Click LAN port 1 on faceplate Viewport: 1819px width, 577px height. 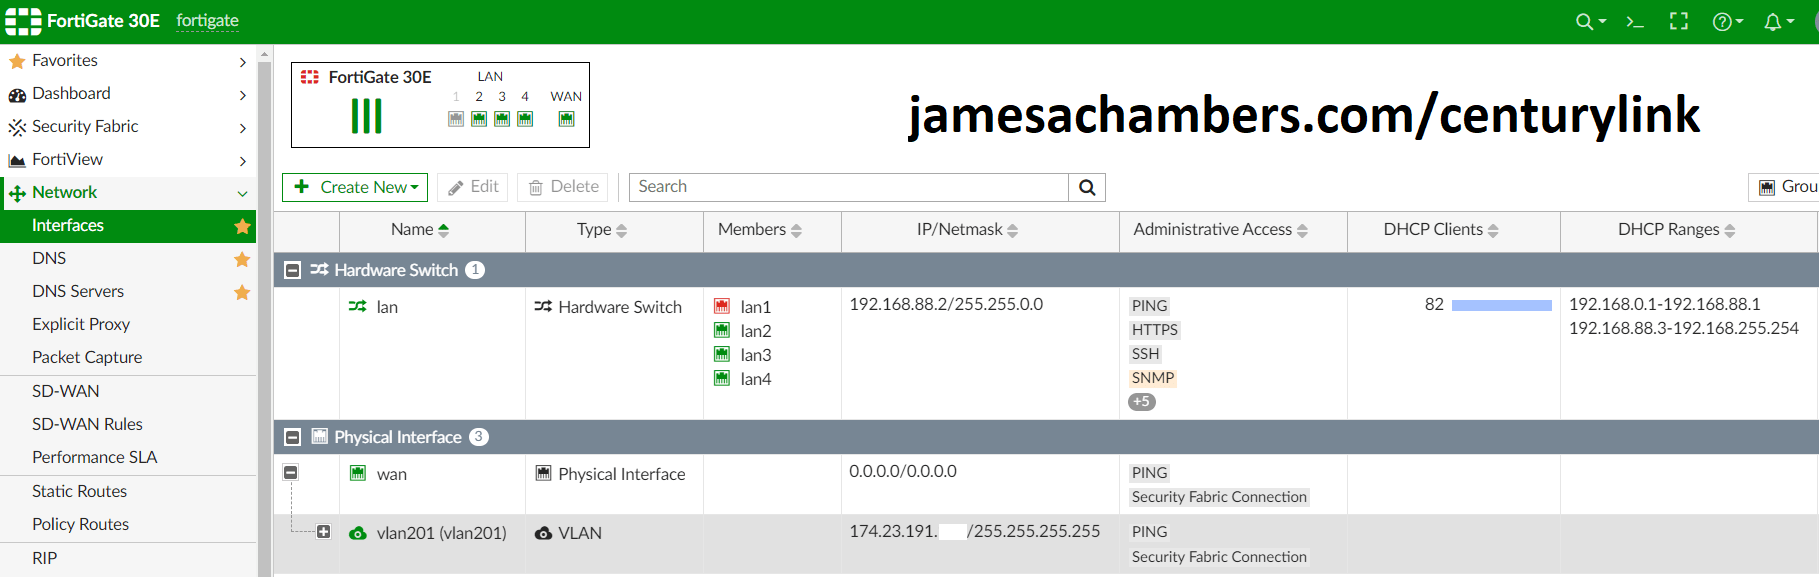coord(456,119)
